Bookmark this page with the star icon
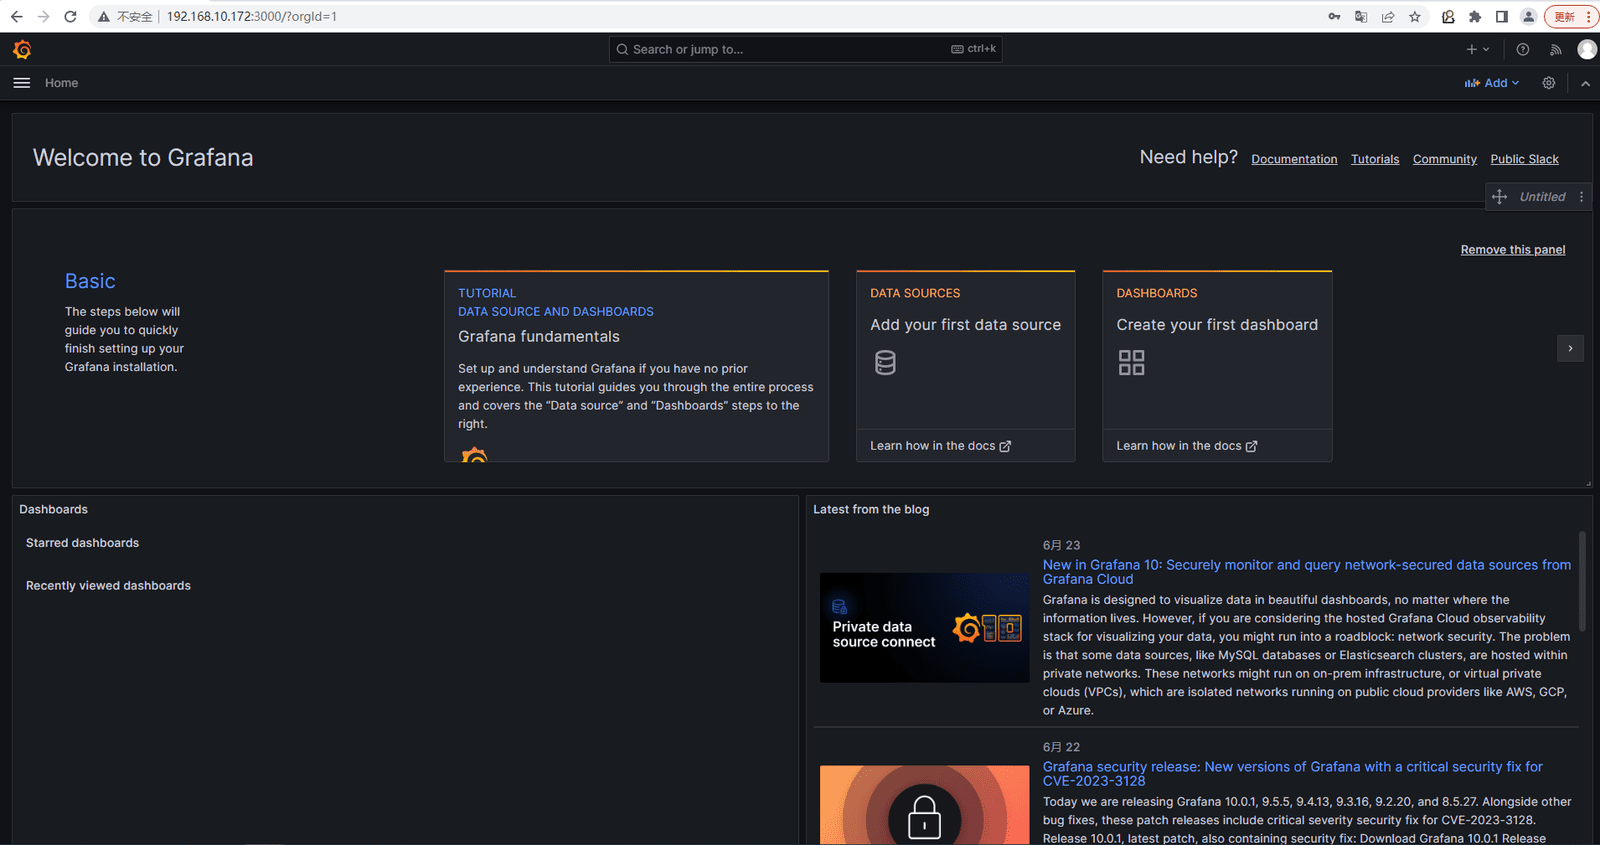 [x=1415, y=16]
